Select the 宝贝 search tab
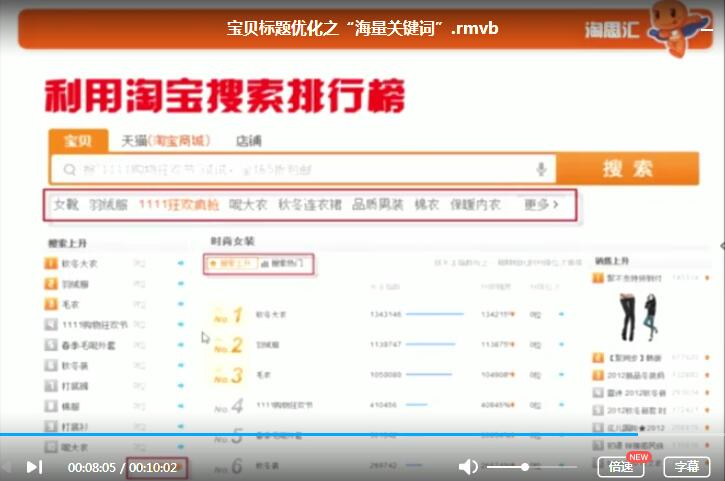The height and width of the screenshot is (481, 725). coord(78,141)
